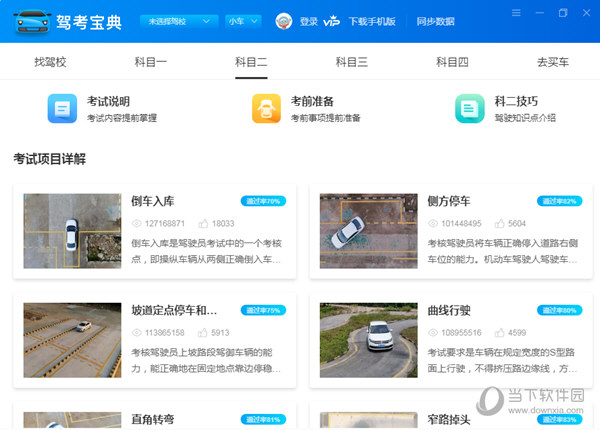The height and width of the screenshot is (430, 600).
Task: Click the like count 5604
Action: coord(517,223)
